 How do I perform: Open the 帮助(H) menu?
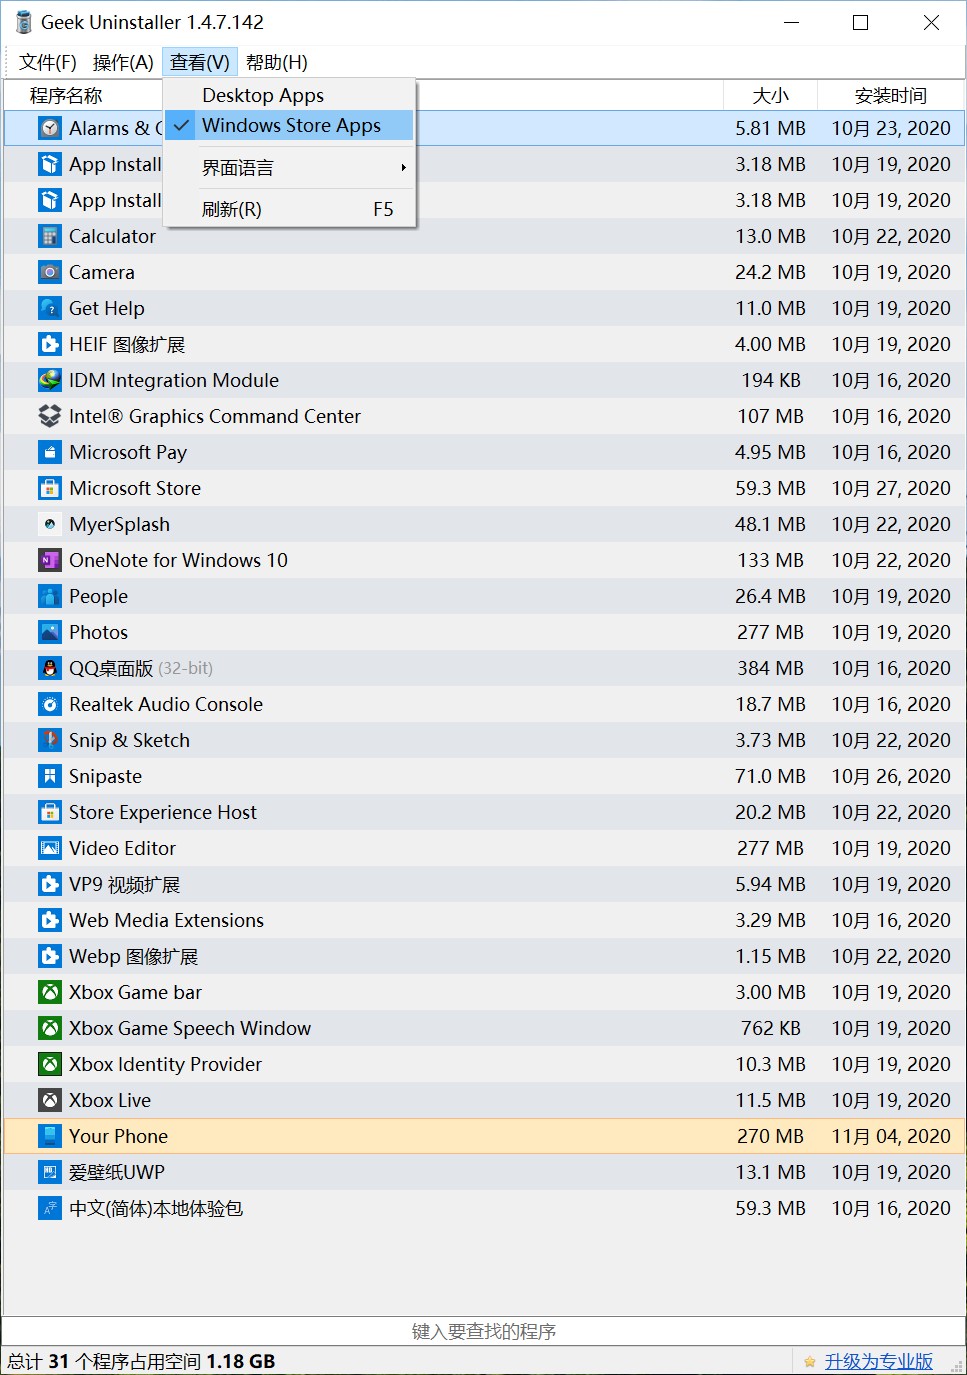pyautogui.click(x=277, y=62)
